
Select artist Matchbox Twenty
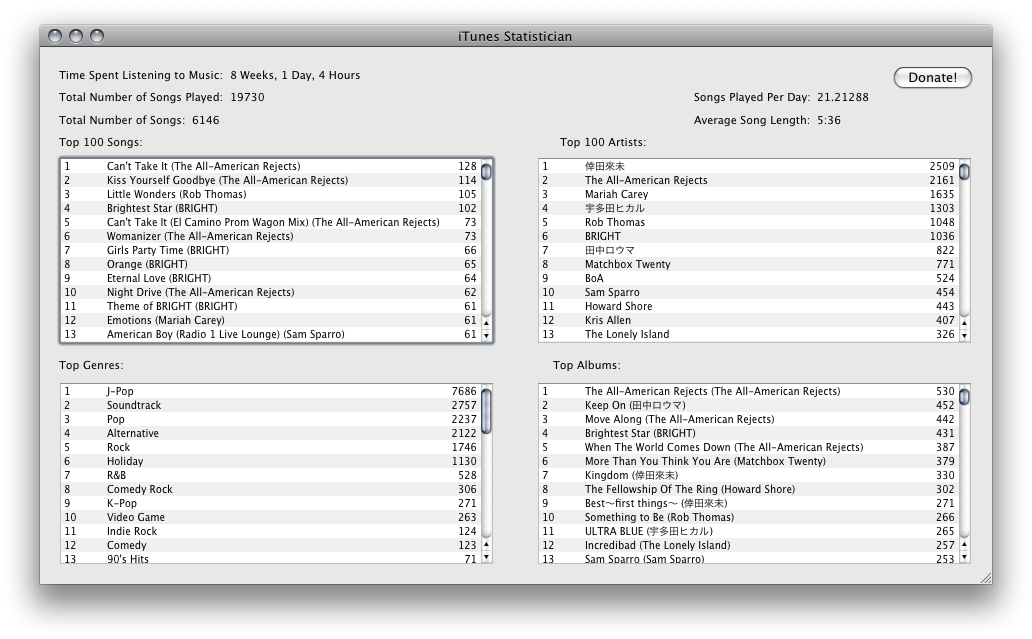[x=749, y=264]
